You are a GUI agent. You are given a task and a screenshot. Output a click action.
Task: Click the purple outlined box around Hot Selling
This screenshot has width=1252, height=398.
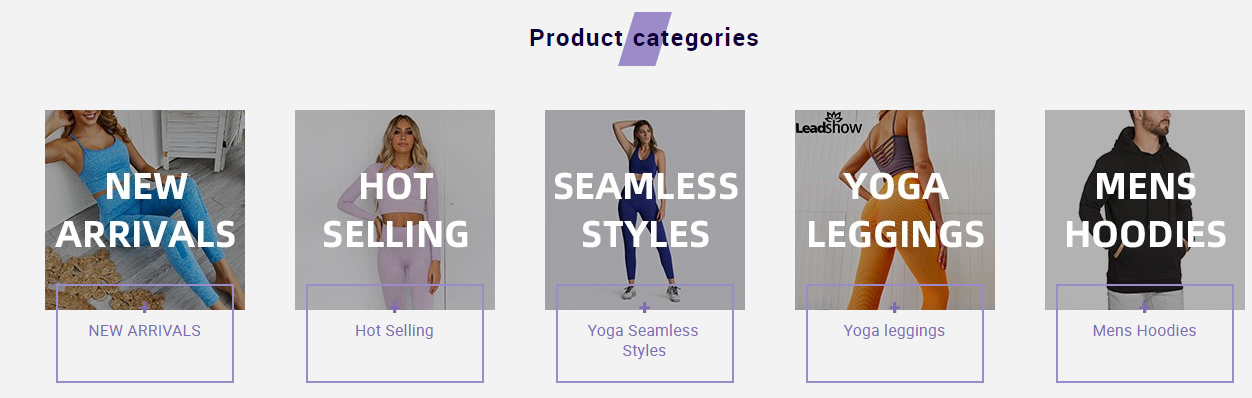[x=395, y=333]
